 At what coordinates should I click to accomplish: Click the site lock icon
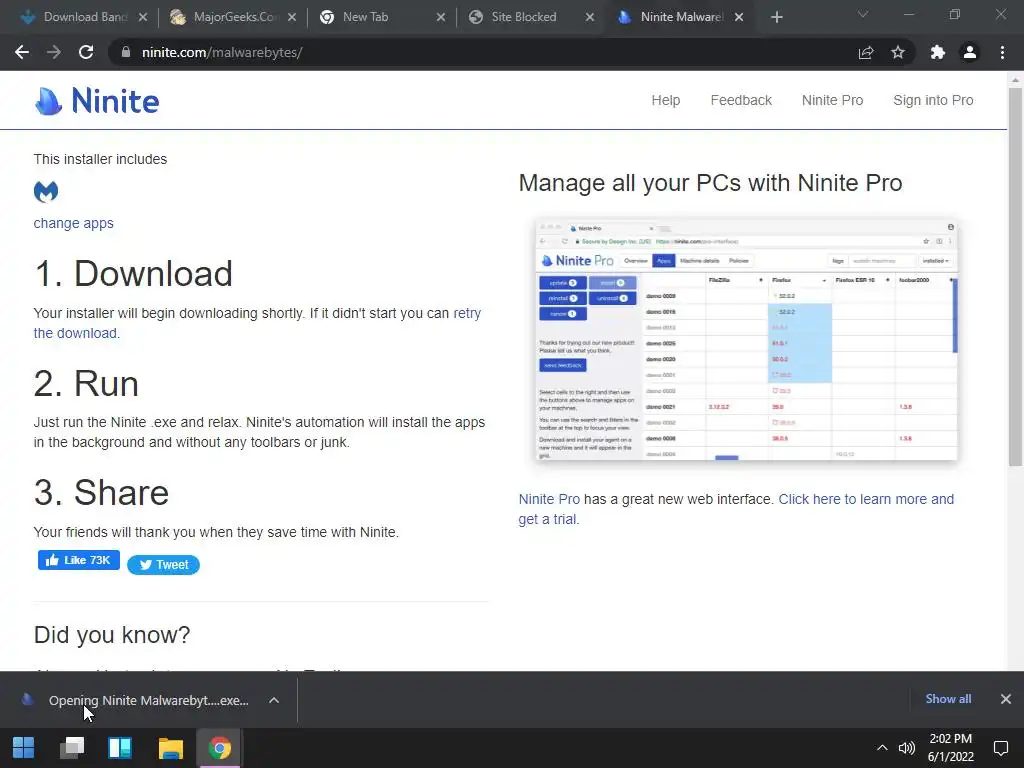click(x=126, y=52)
